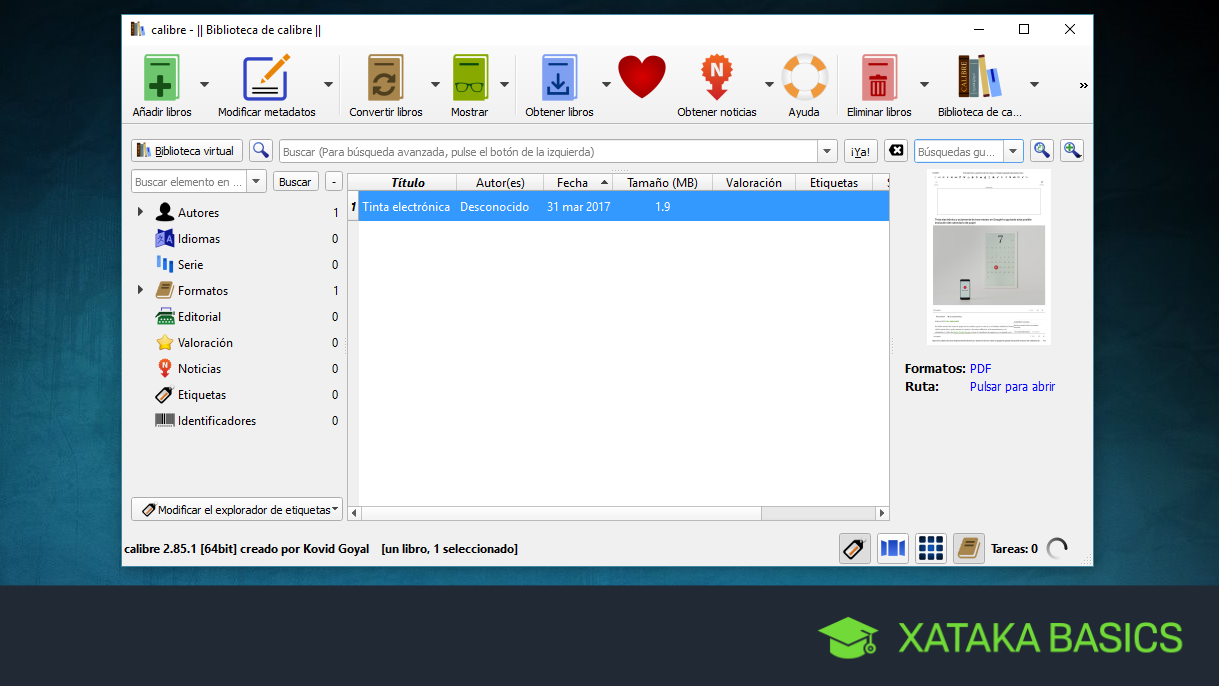Open the Biblioteca de calibre bookshelf icon

click(979, 77)
